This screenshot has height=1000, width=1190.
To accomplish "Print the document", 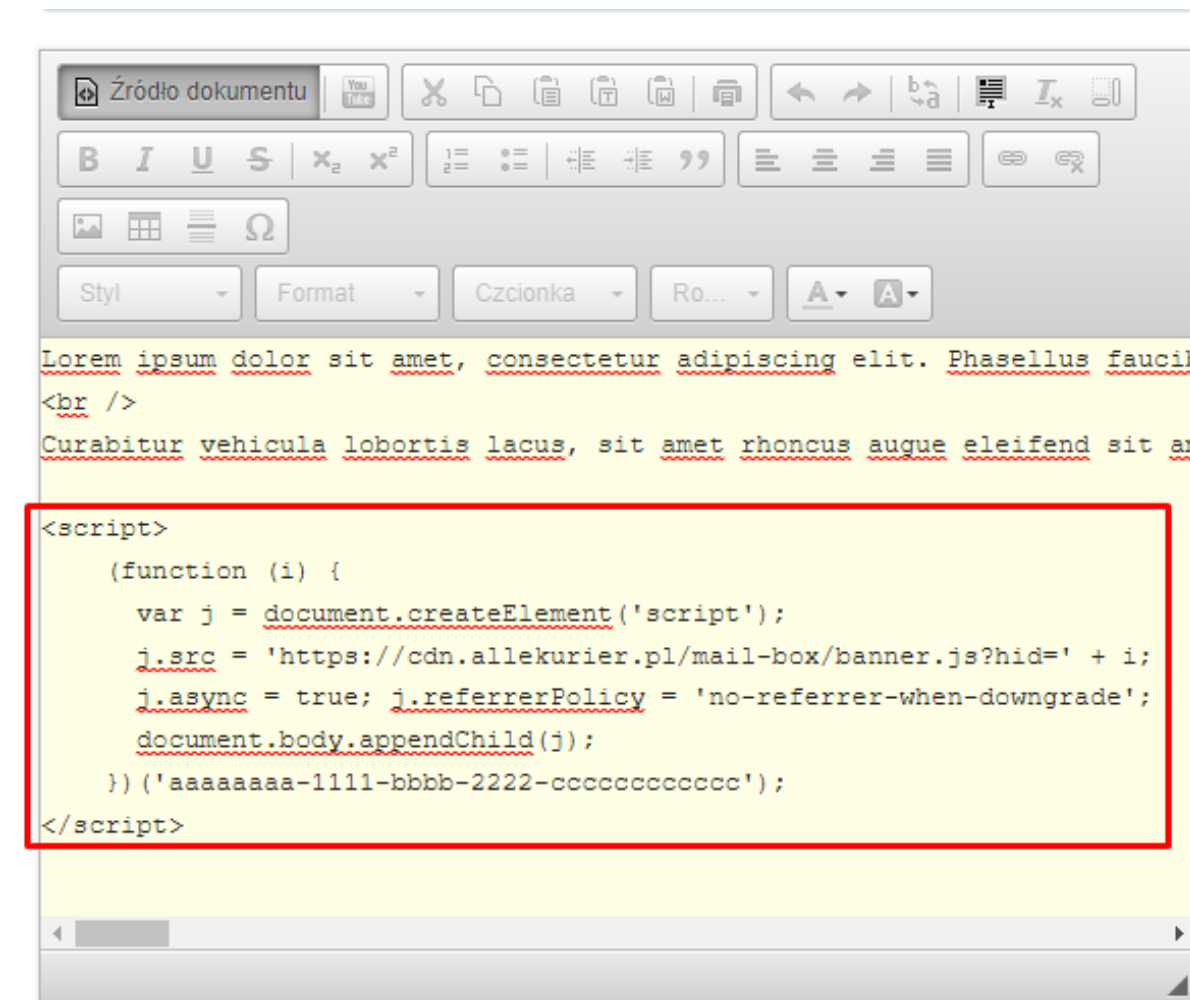I will 726,93.
